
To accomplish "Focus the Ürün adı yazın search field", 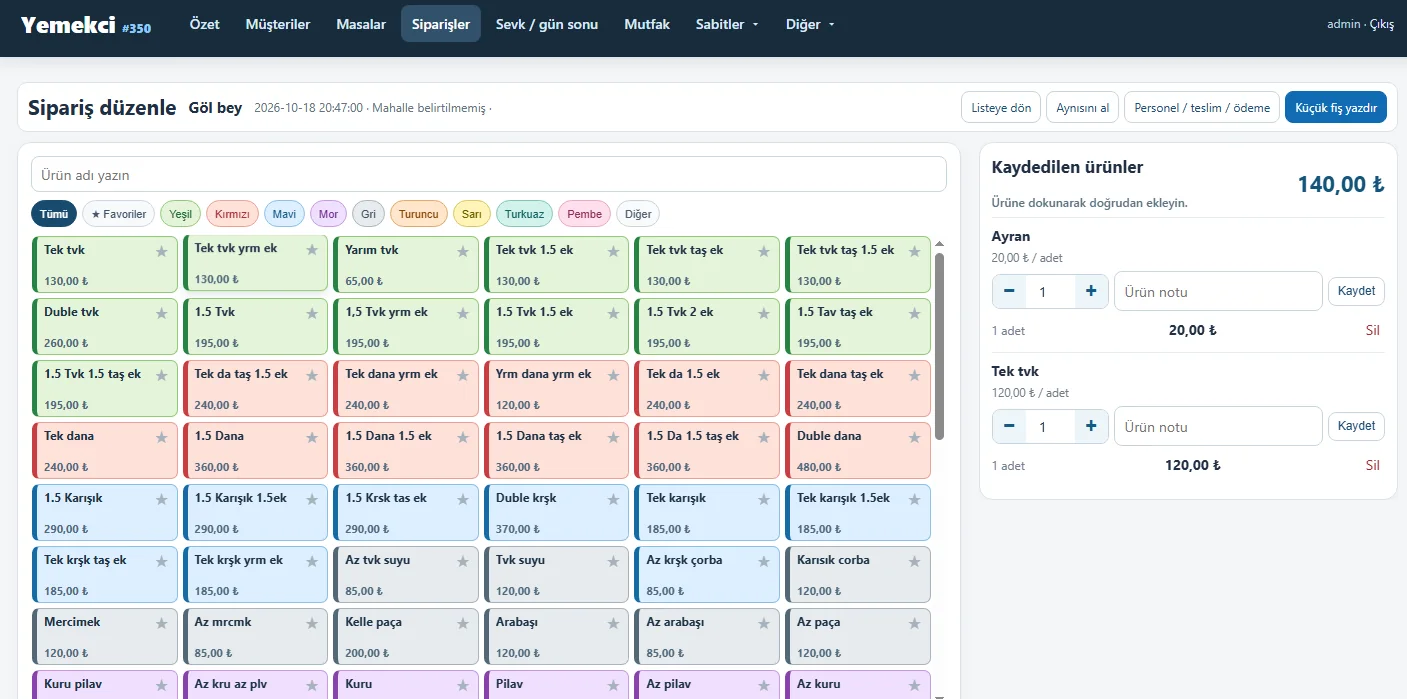I will tap(489, 174).
